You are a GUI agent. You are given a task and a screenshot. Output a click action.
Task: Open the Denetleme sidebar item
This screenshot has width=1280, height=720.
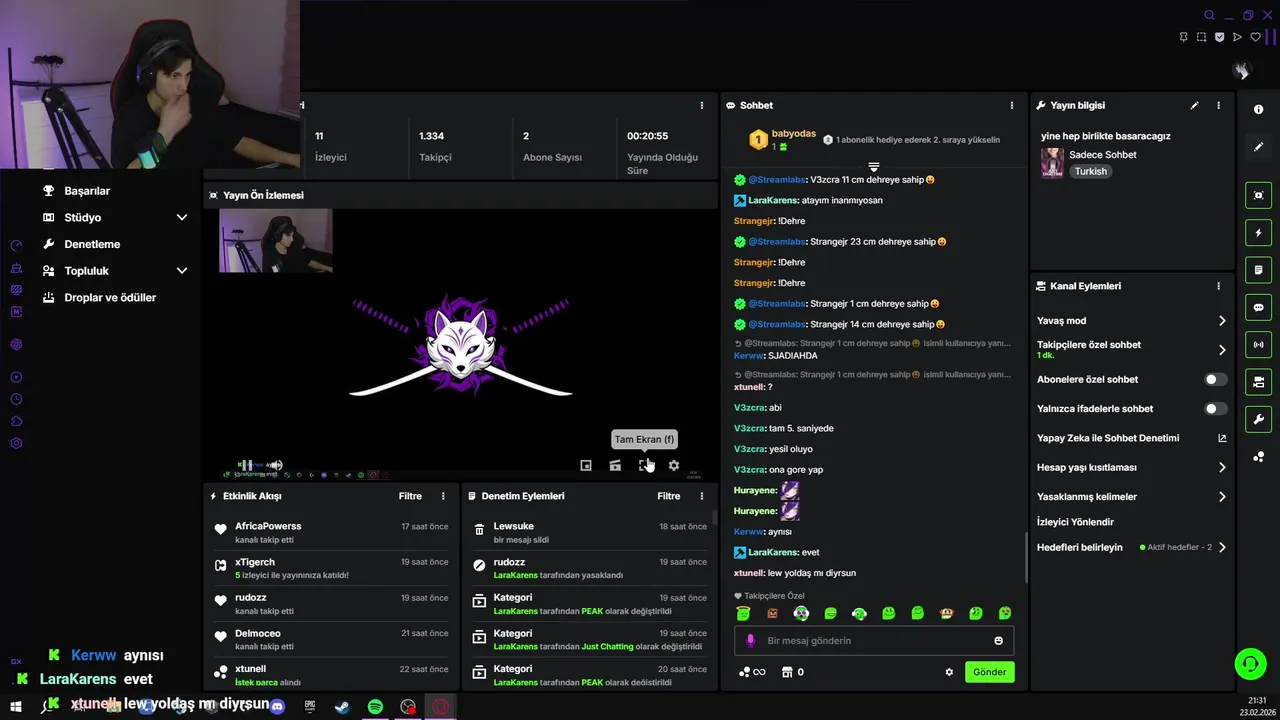[x=92, y=244]
